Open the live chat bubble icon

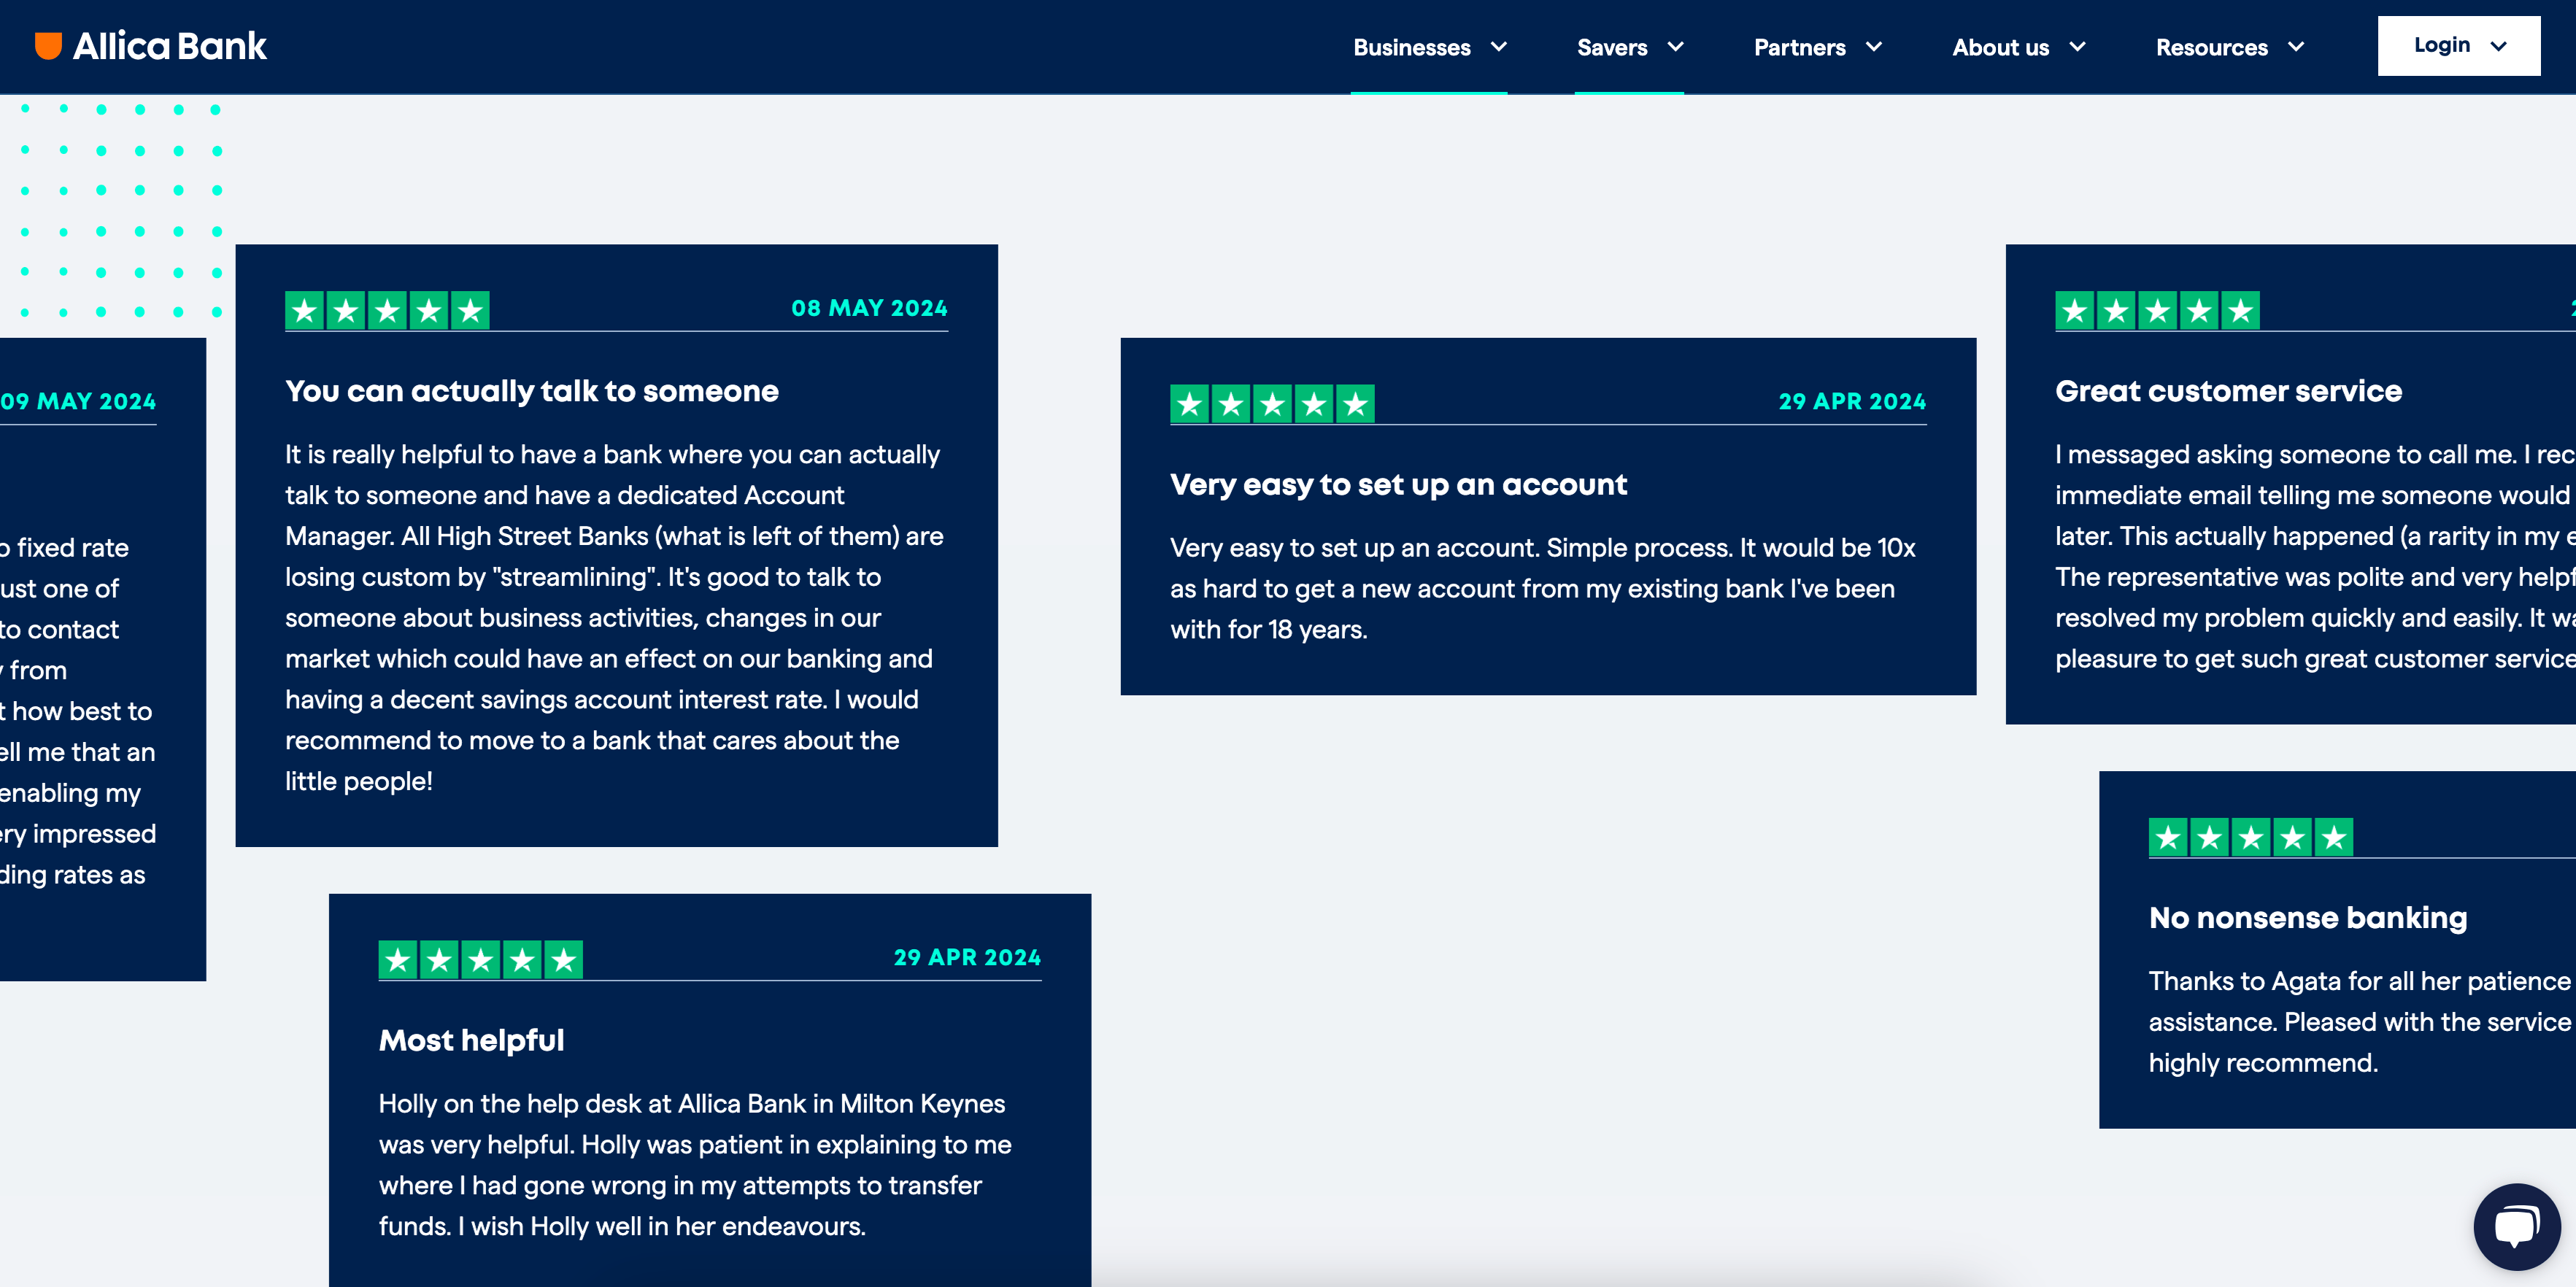2516,1225
